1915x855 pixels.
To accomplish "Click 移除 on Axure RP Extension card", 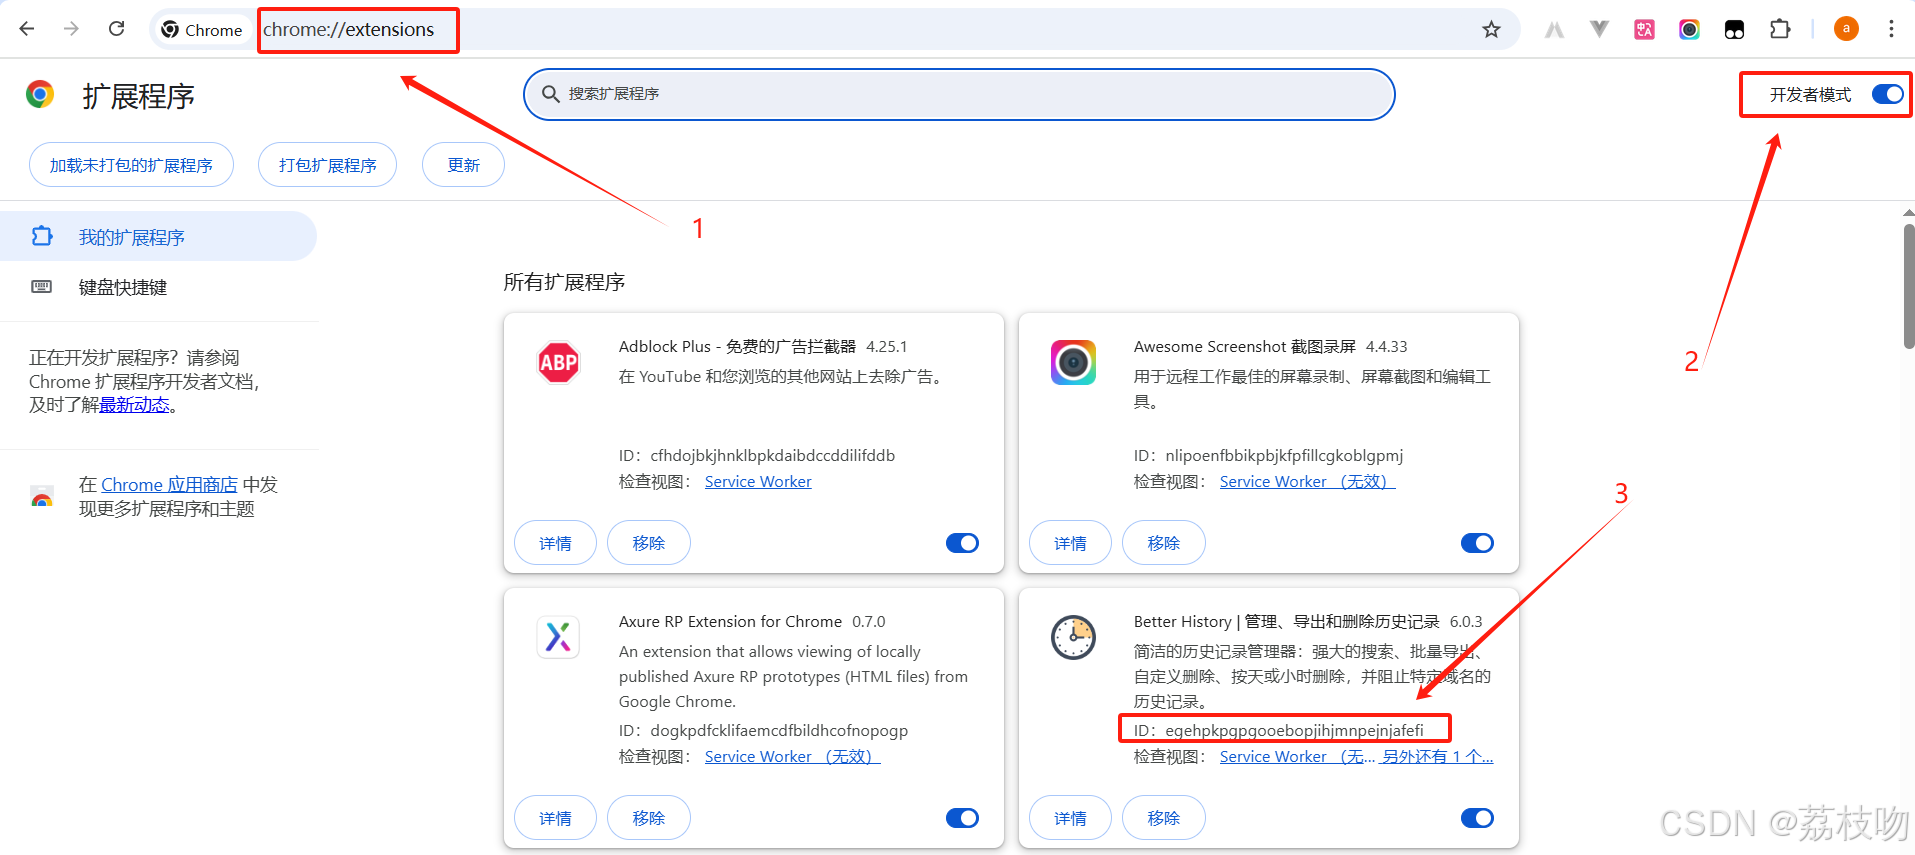I will click(x=648, y=818).
